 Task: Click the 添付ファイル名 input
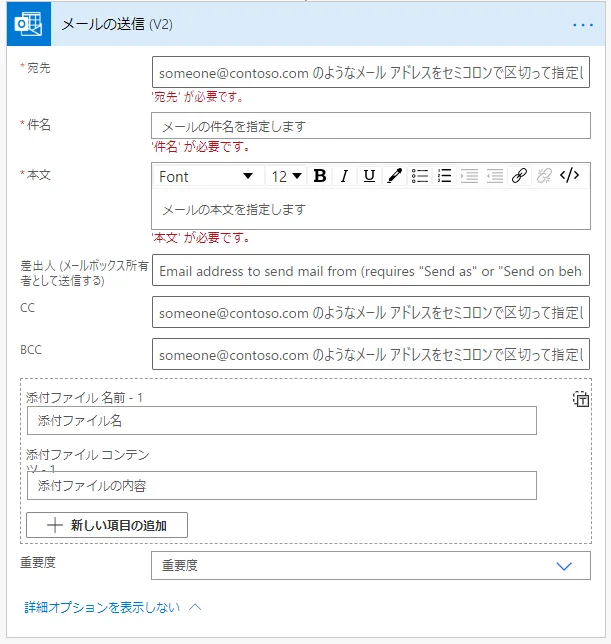pos(282,421)
